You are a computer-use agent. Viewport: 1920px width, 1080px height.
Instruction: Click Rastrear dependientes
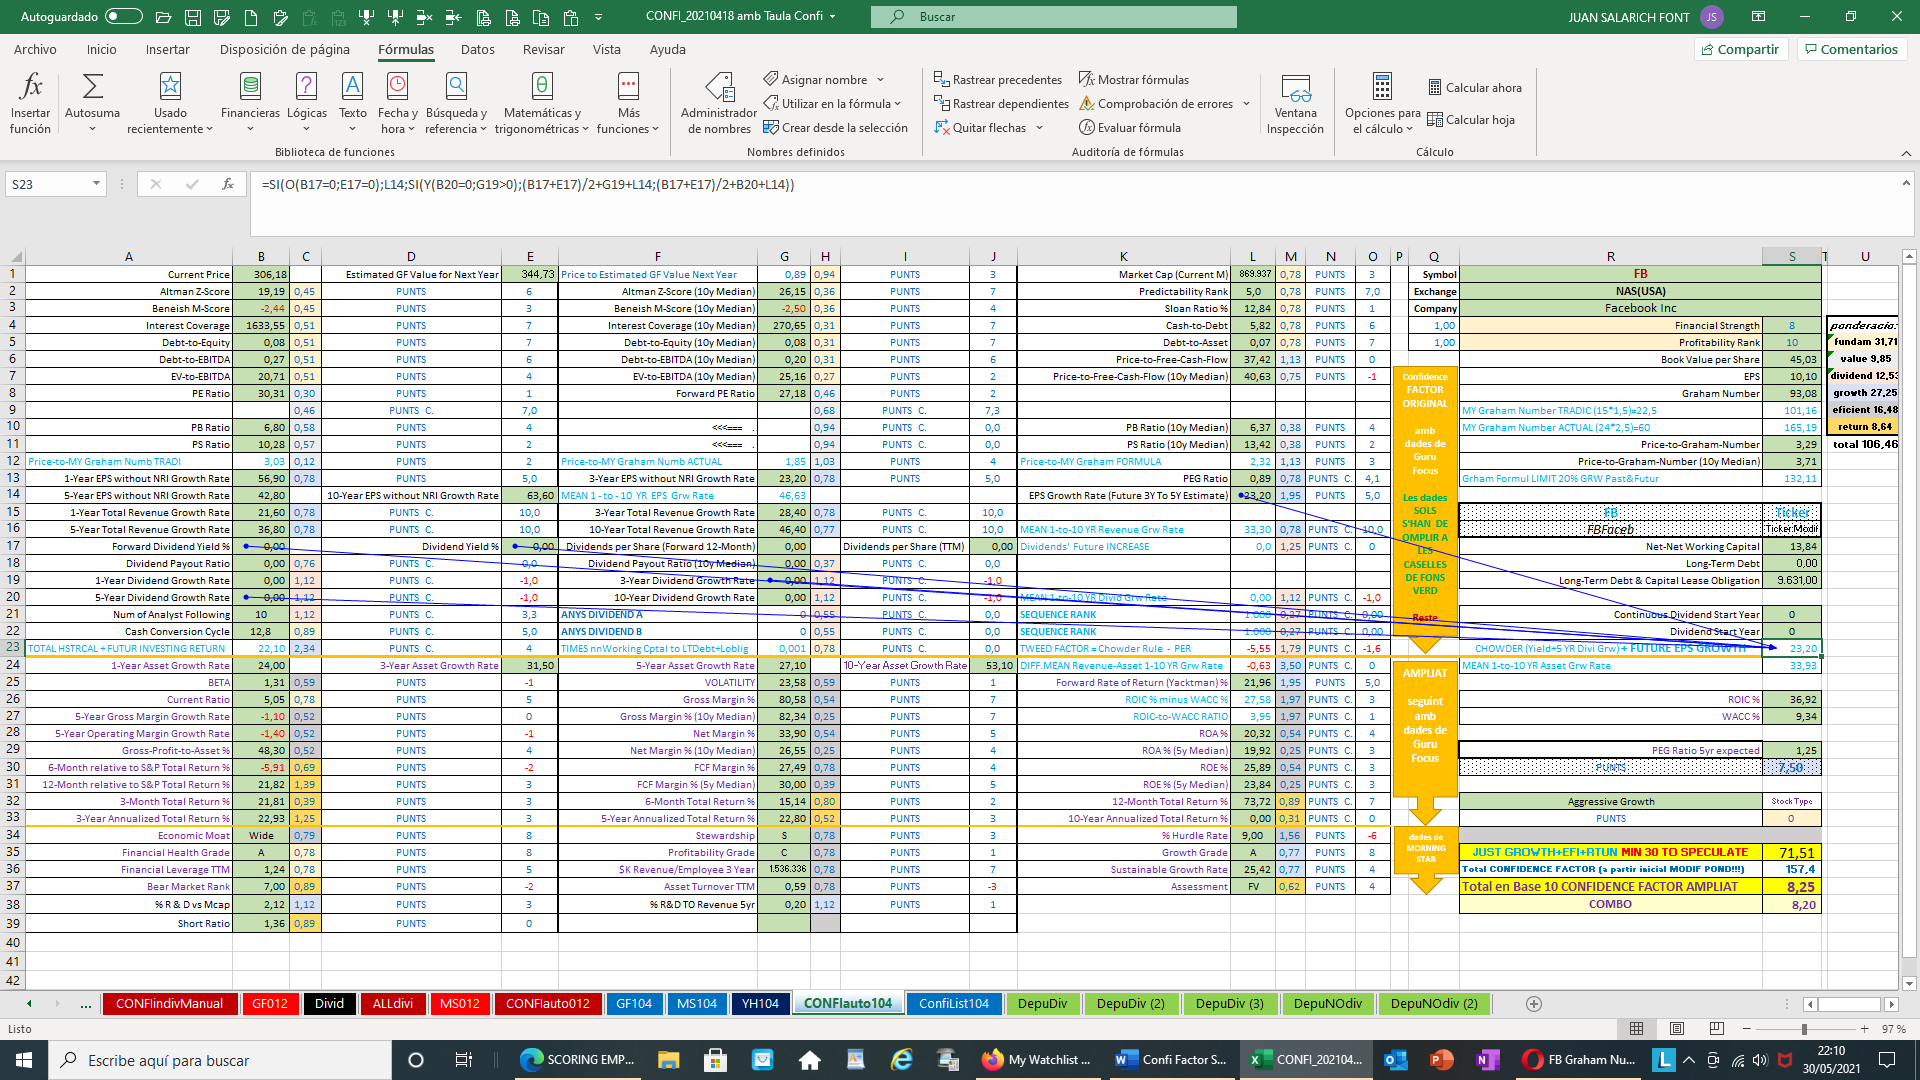click(x=1001, y=103)
